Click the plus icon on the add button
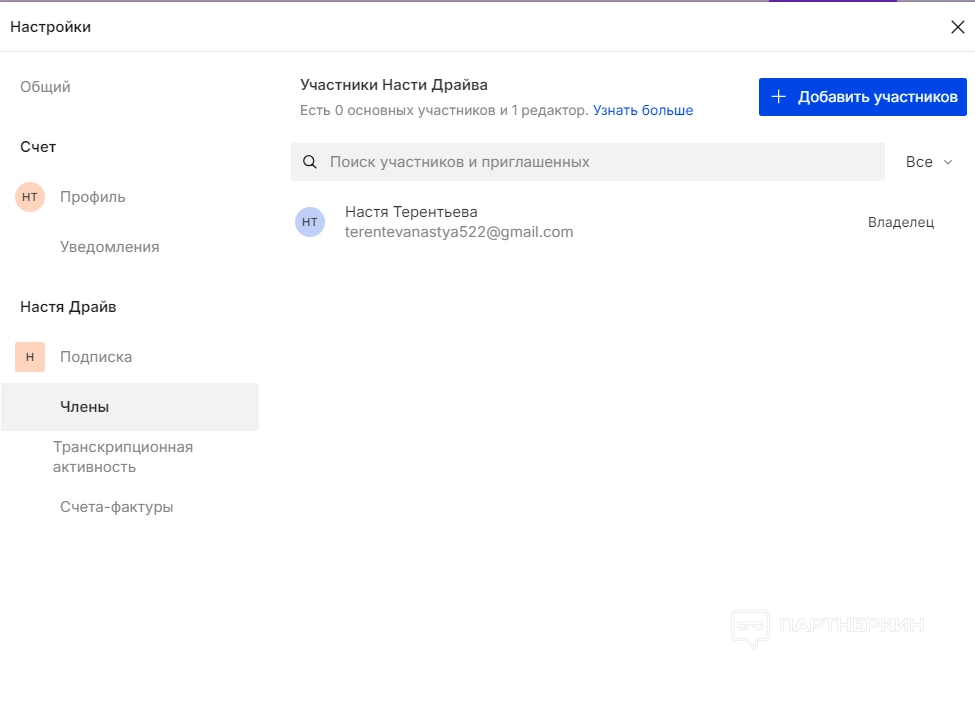Viewport: 975px width, 702px height. (x=779, y=97)
